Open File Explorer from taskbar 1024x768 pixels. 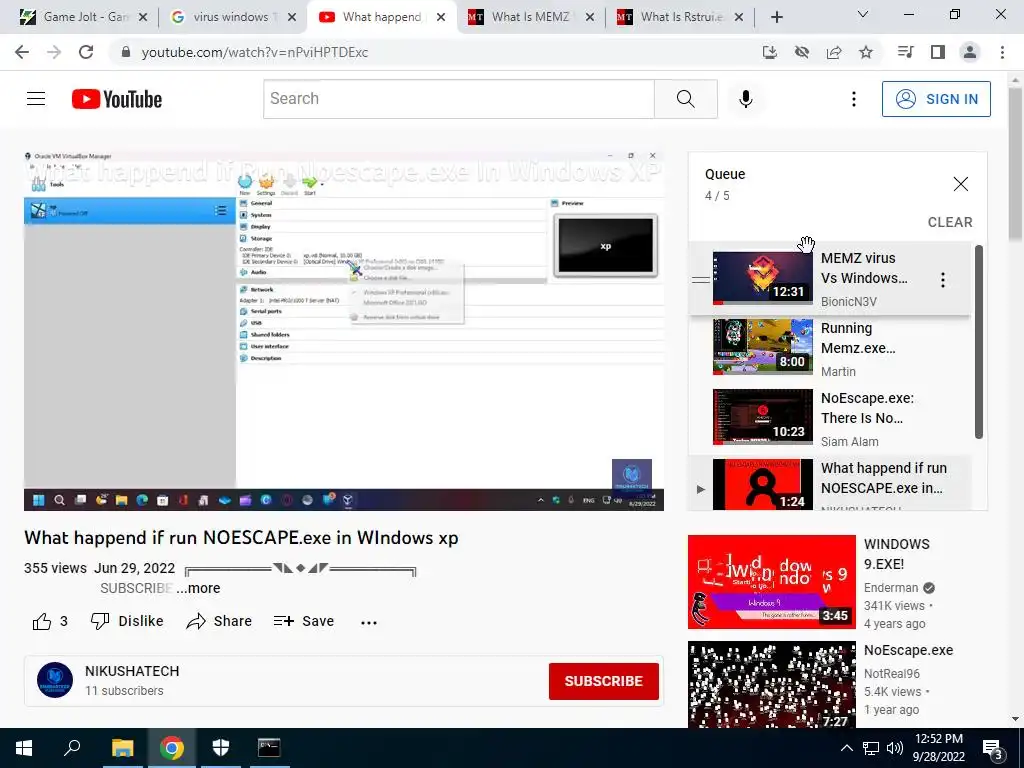(x=122, y=748)
